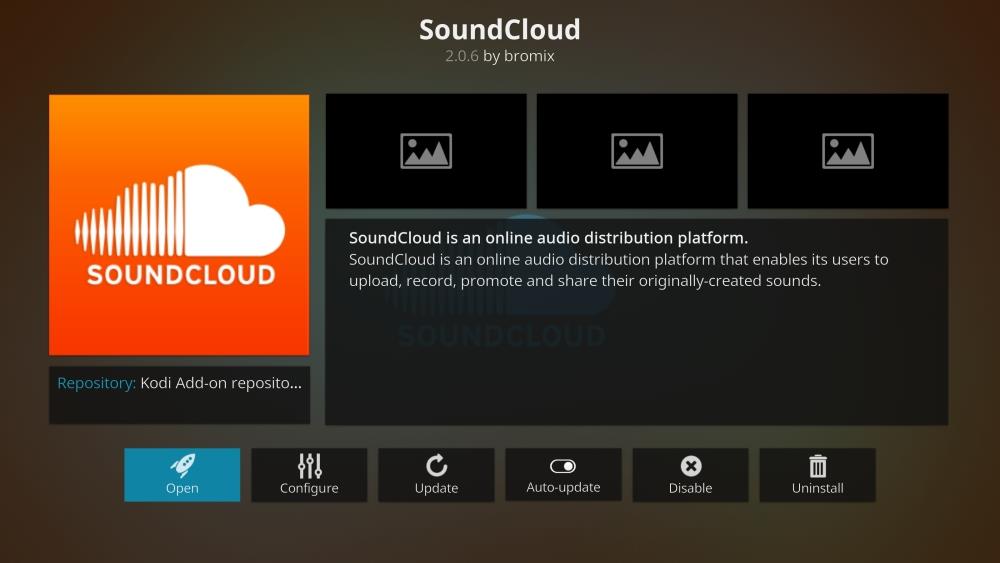Click the version text 2.0.6 by bromix
Viewport: 1000px width, 563px height.
(x=499, y=56)
